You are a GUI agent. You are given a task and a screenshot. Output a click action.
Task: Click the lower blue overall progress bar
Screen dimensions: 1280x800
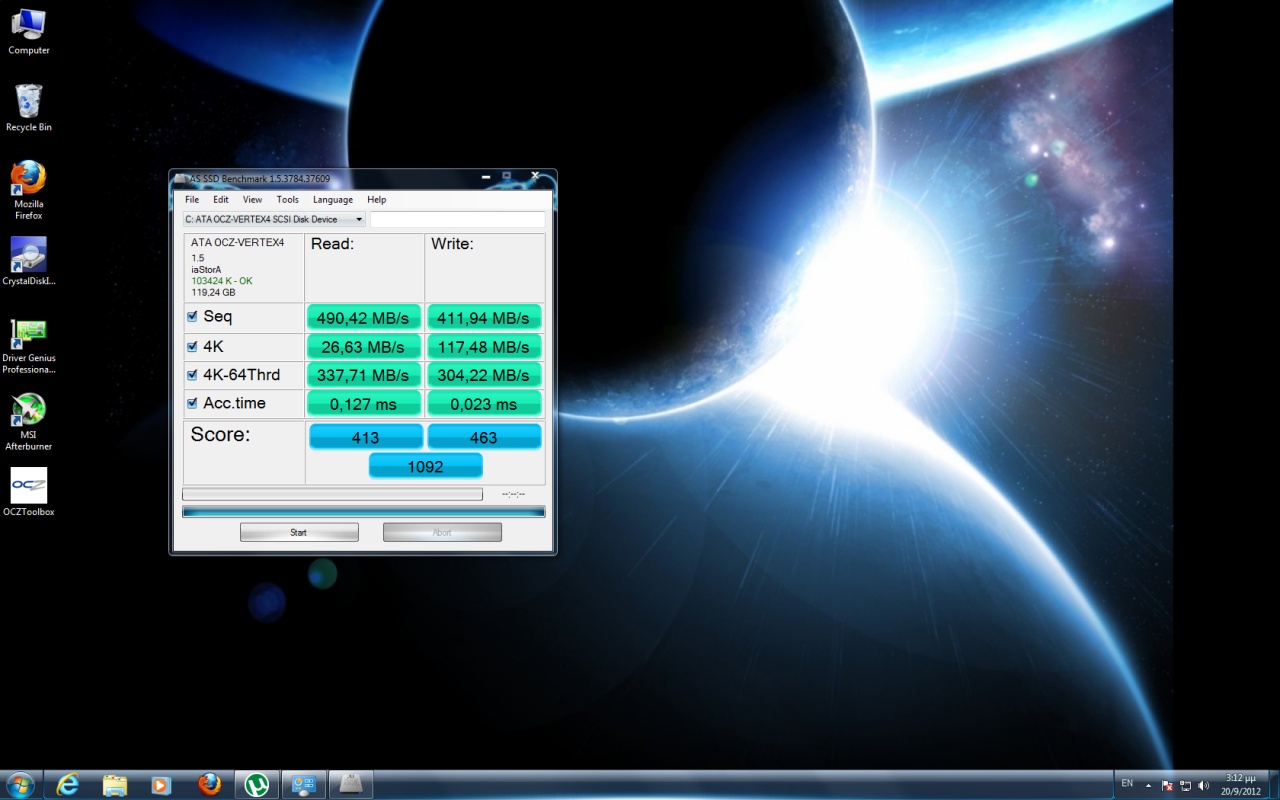364,512
